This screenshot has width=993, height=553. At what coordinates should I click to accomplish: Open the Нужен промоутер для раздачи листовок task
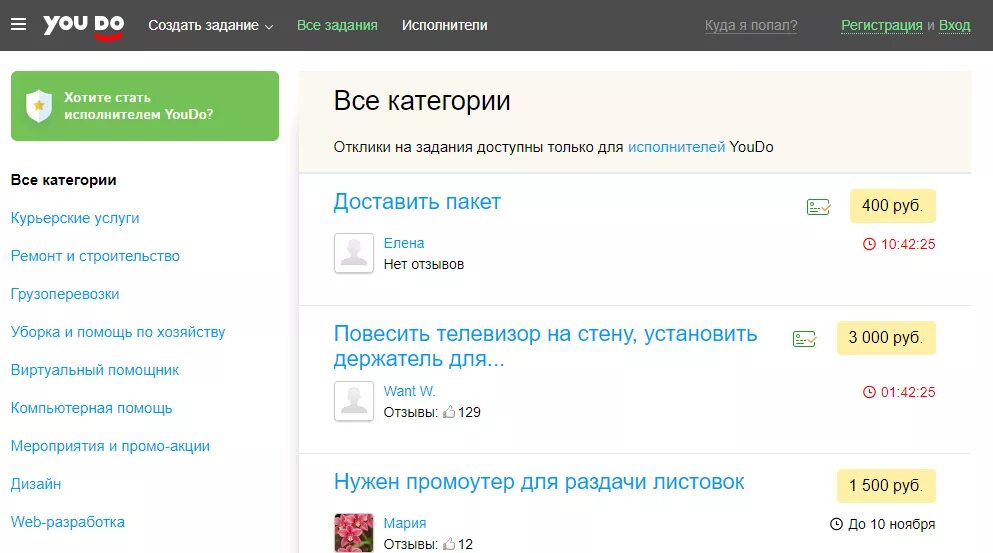point(539,481)
